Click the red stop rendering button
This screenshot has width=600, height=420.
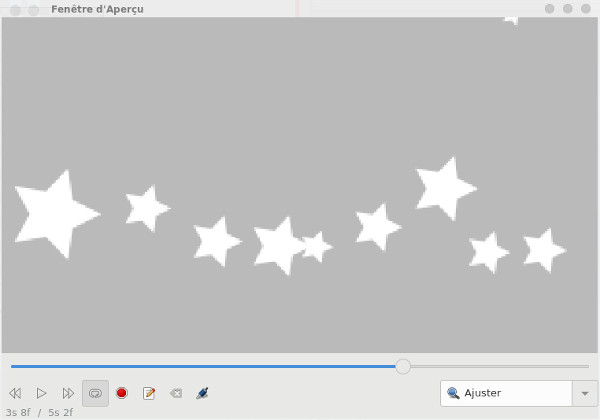click(122, 393)
